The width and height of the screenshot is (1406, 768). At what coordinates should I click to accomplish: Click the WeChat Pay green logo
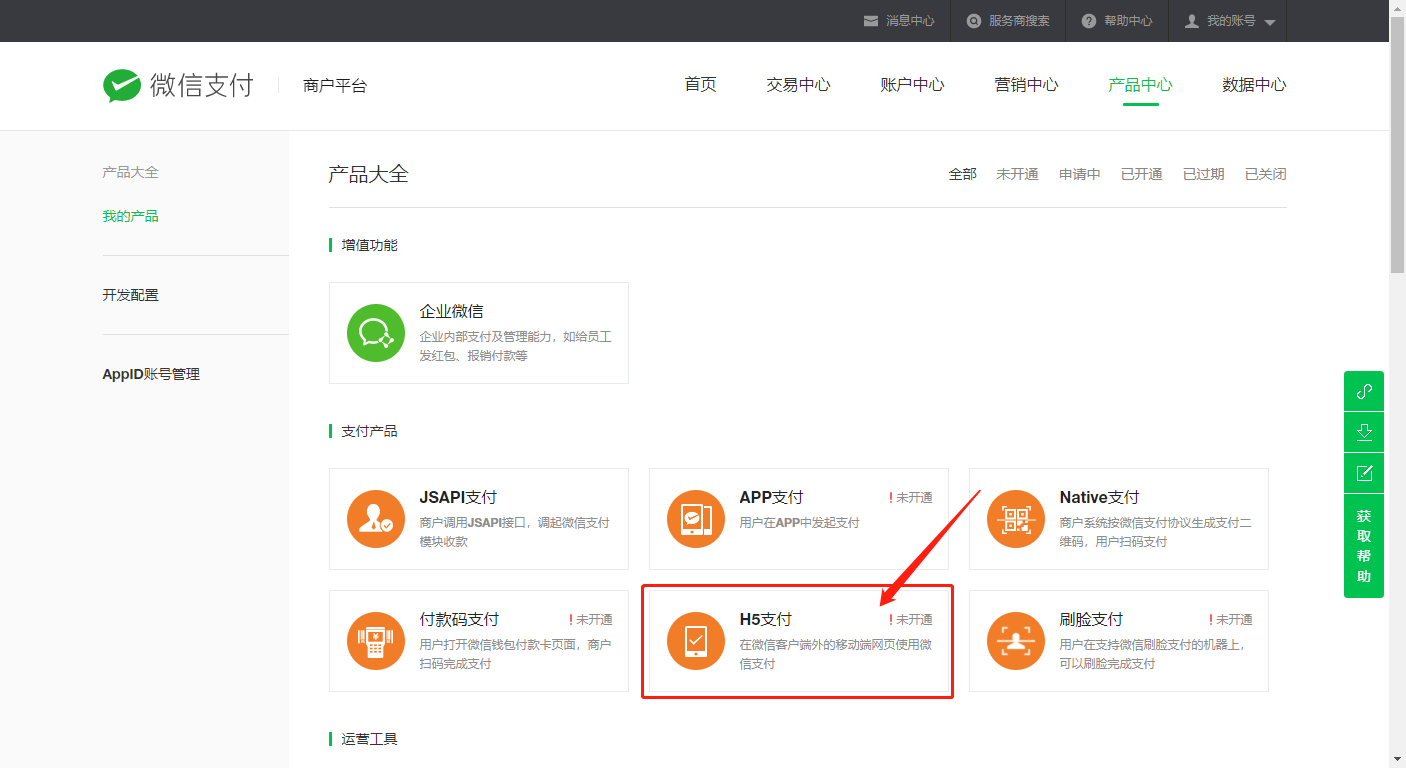(x=122, y=86)
